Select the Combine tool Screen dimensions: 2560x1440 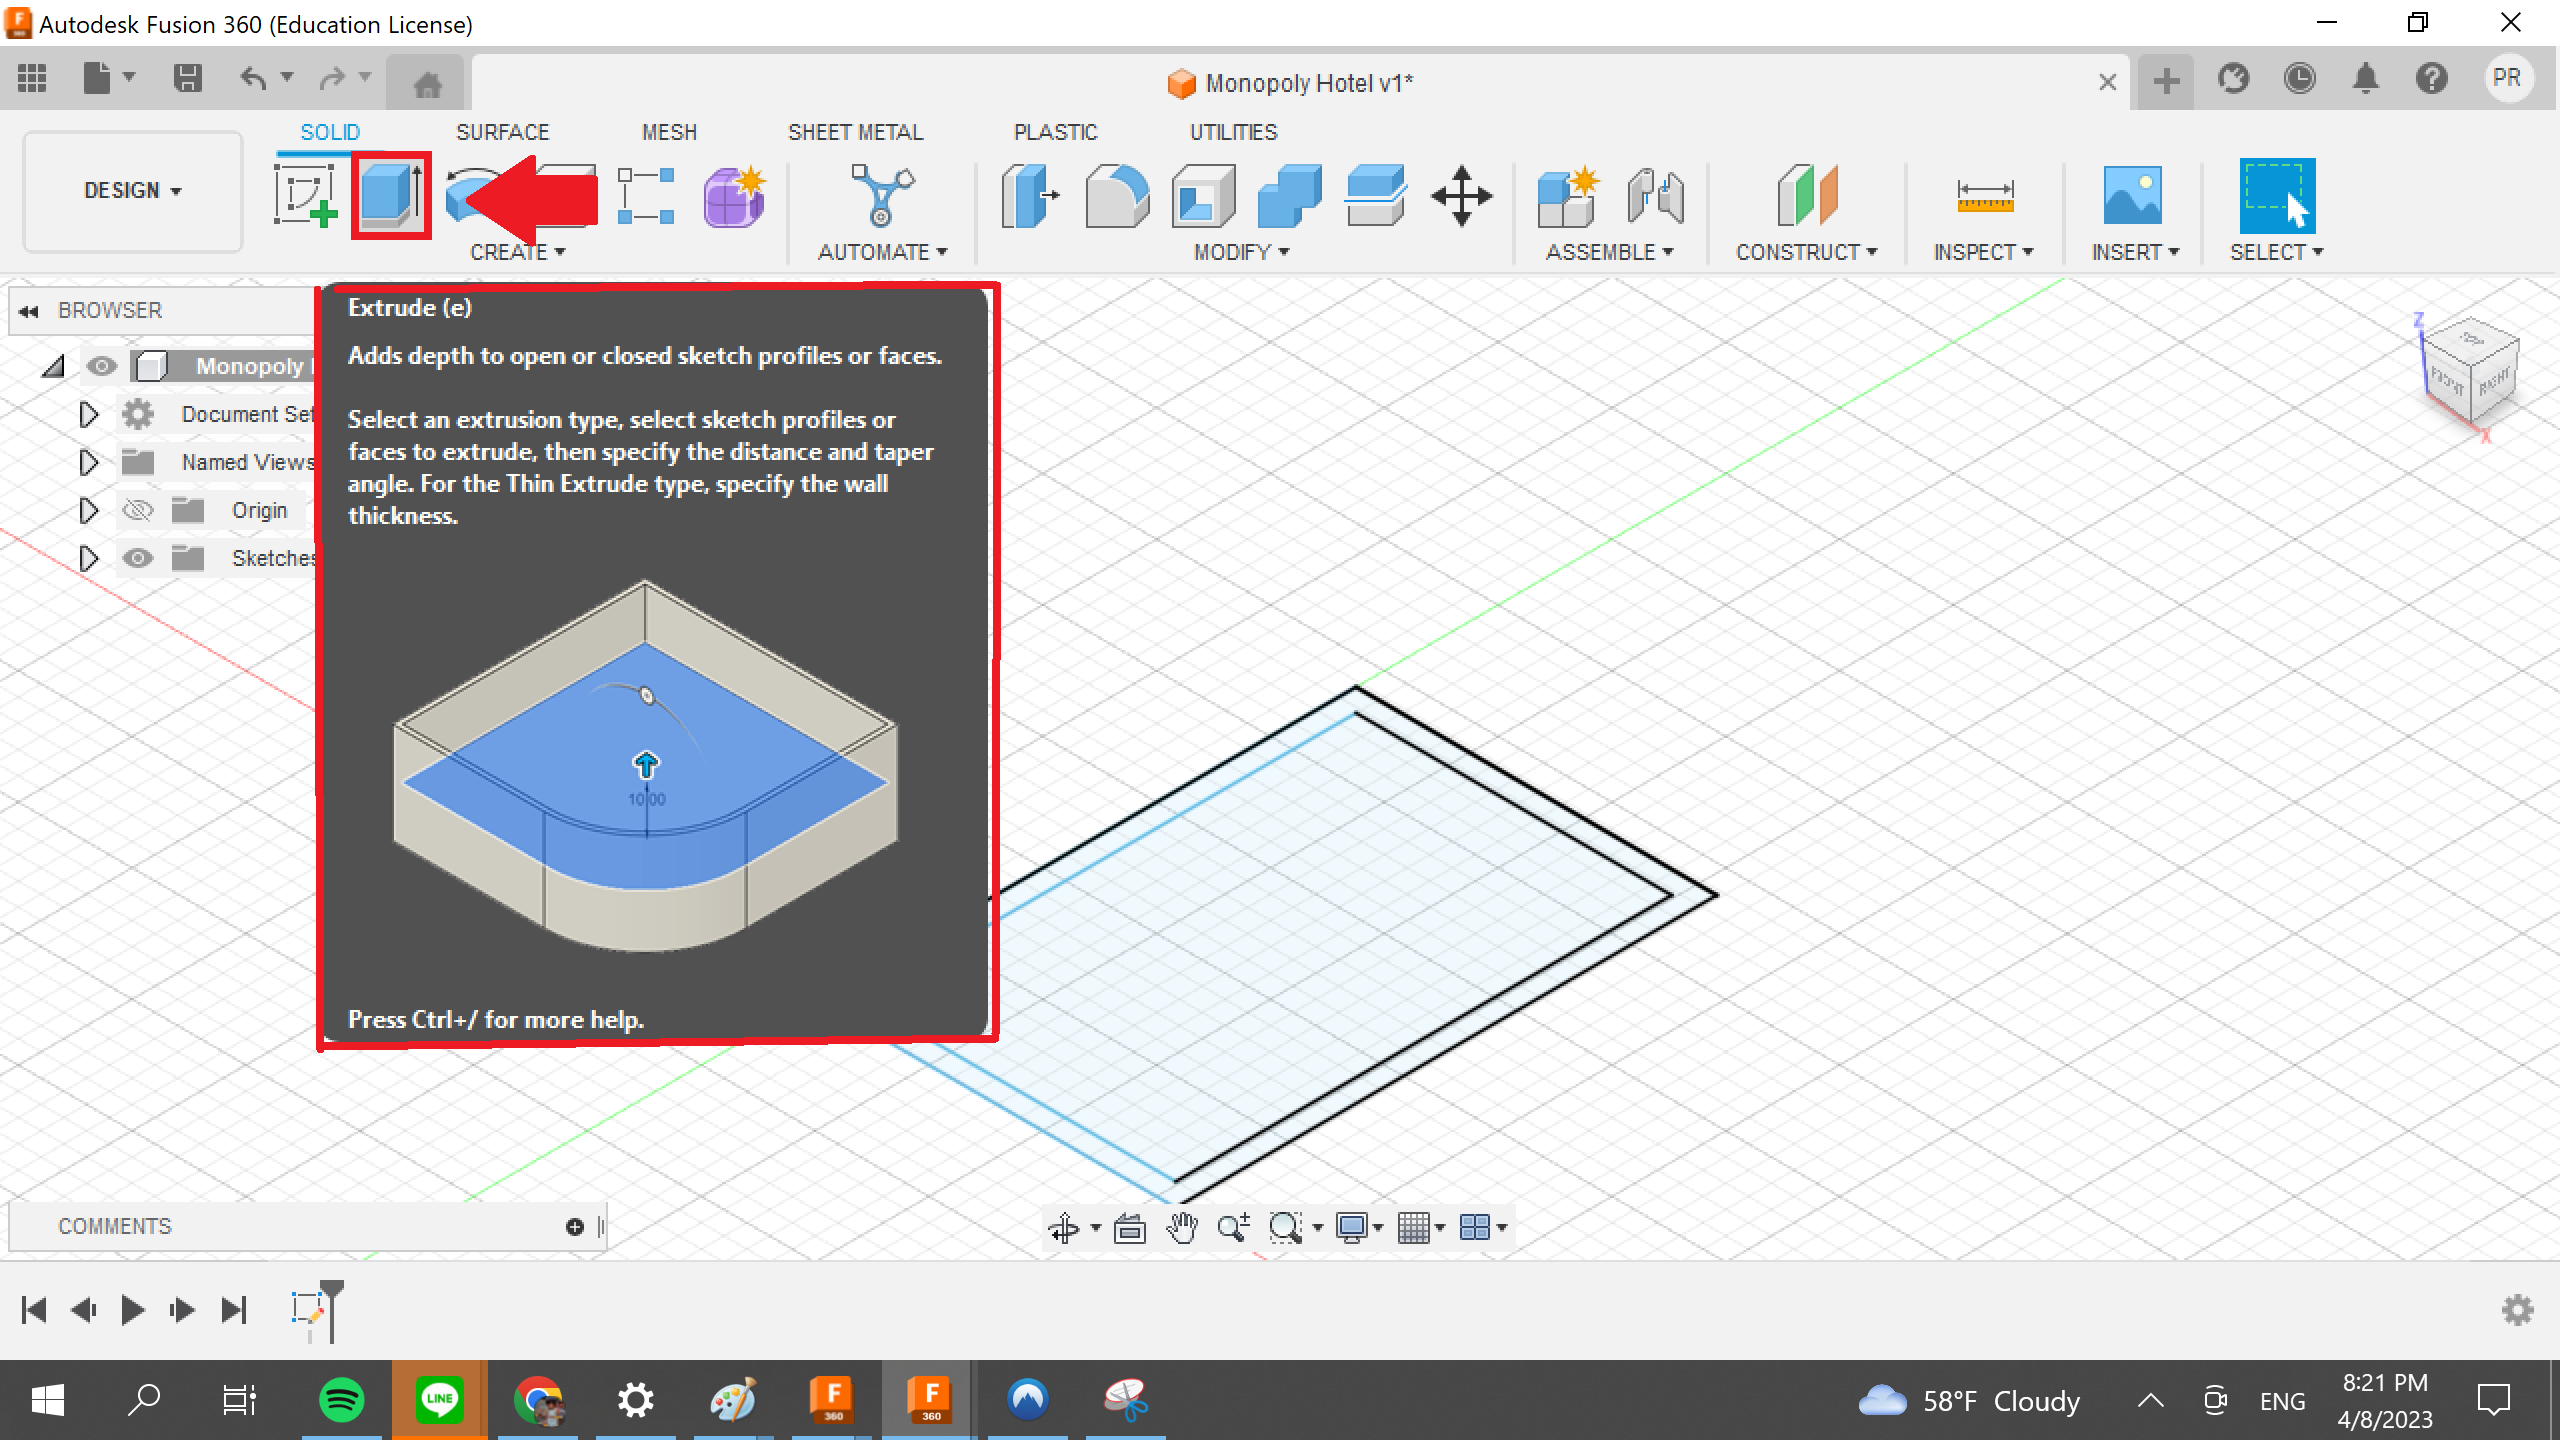click(1294, 195)
